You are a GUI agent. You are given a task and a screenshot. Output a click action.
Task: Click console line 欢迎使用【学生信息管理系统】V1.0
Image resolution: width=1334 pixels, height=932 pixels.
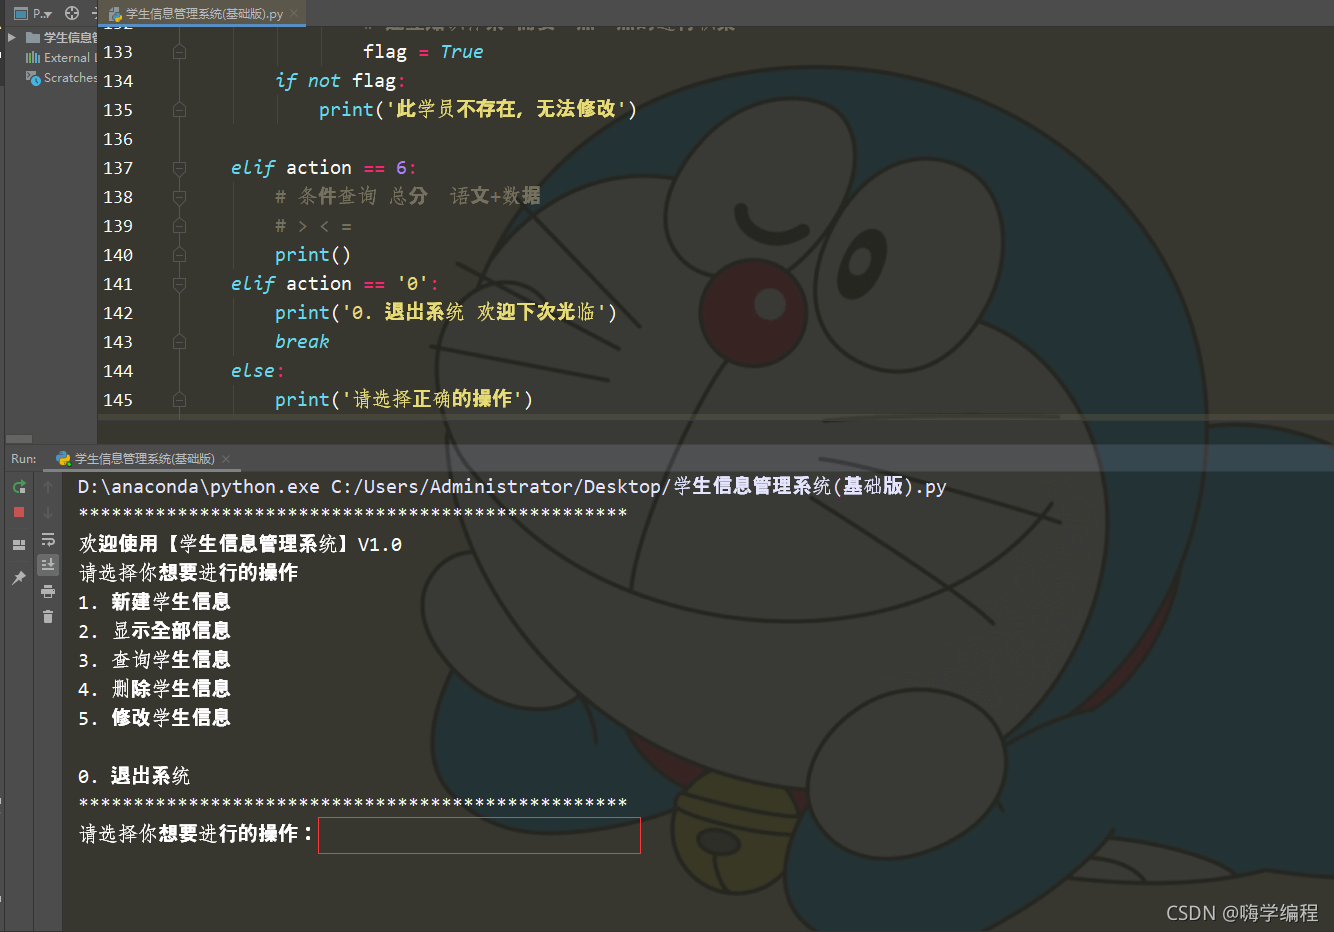click(240, 544)
